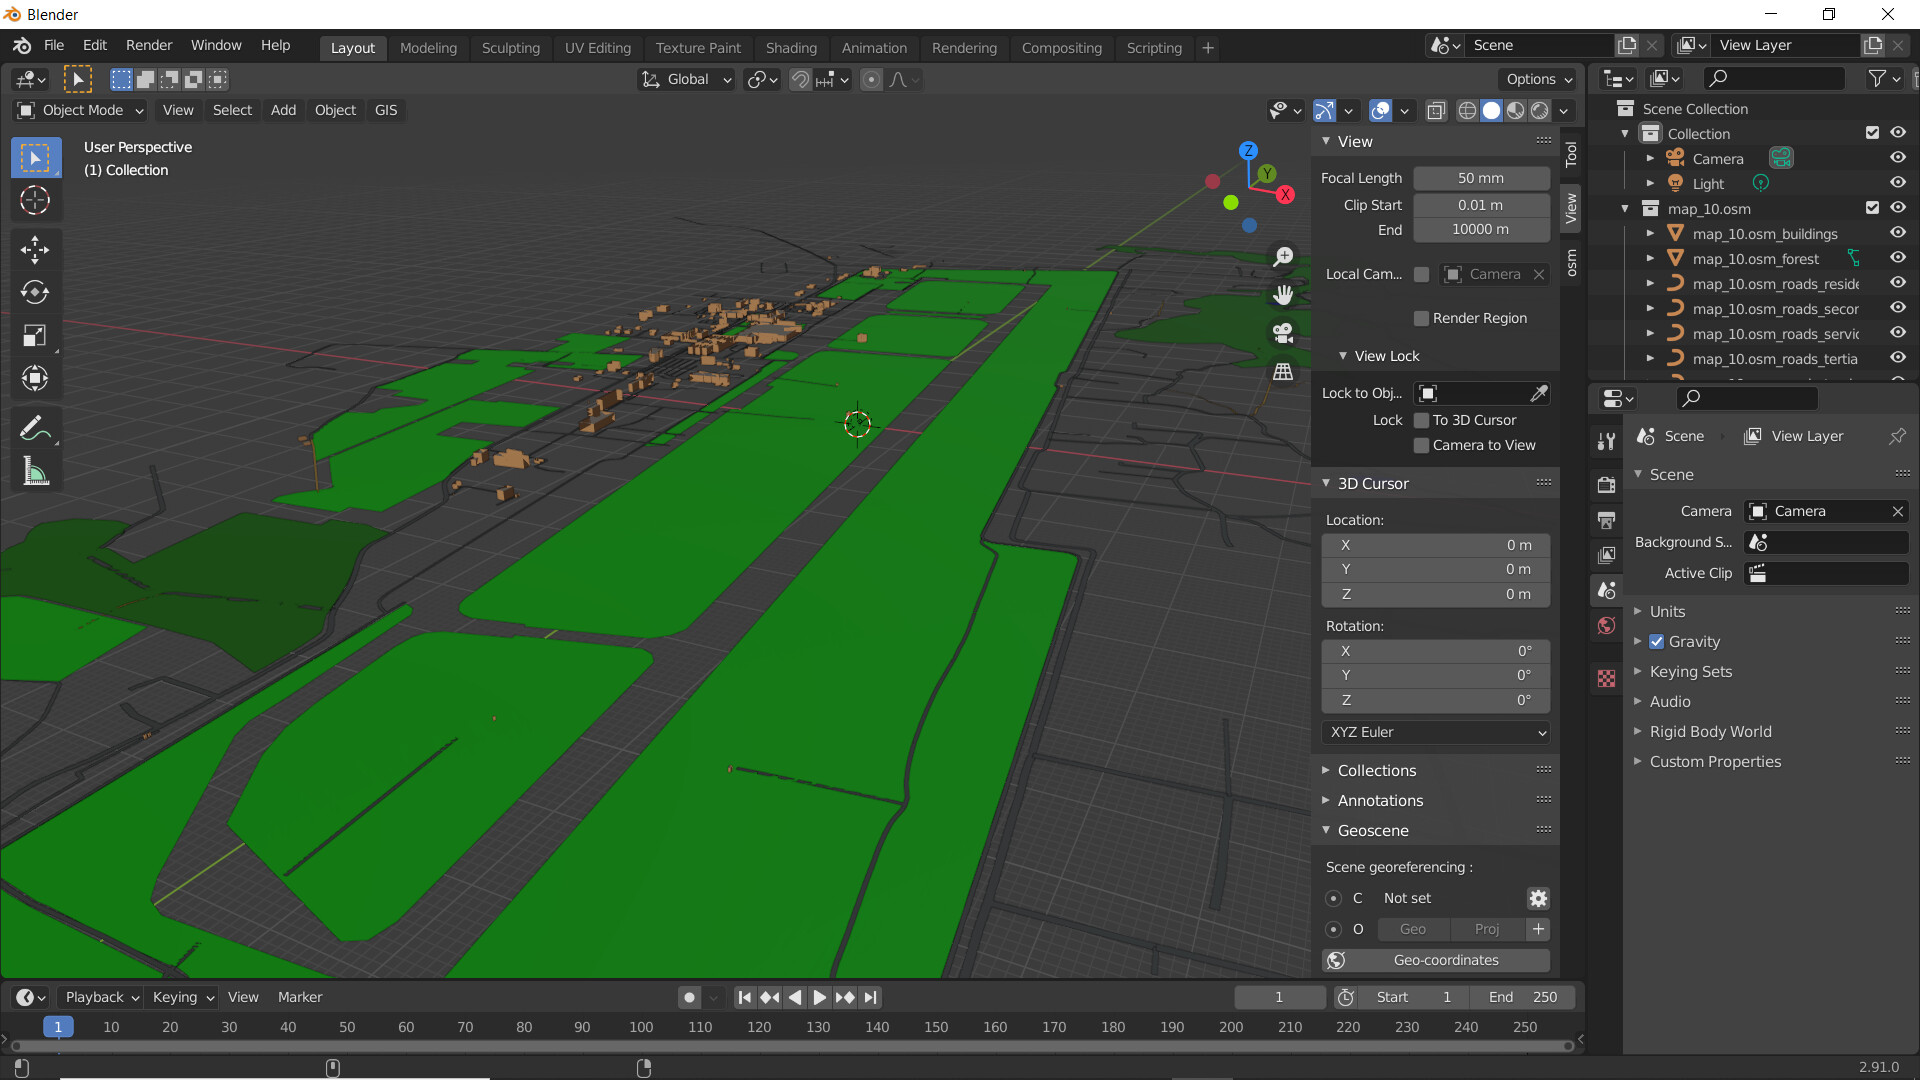Viewport: 1920px width, 1080px height.
Task: Select the Measure tool
Action: [35, 472]
